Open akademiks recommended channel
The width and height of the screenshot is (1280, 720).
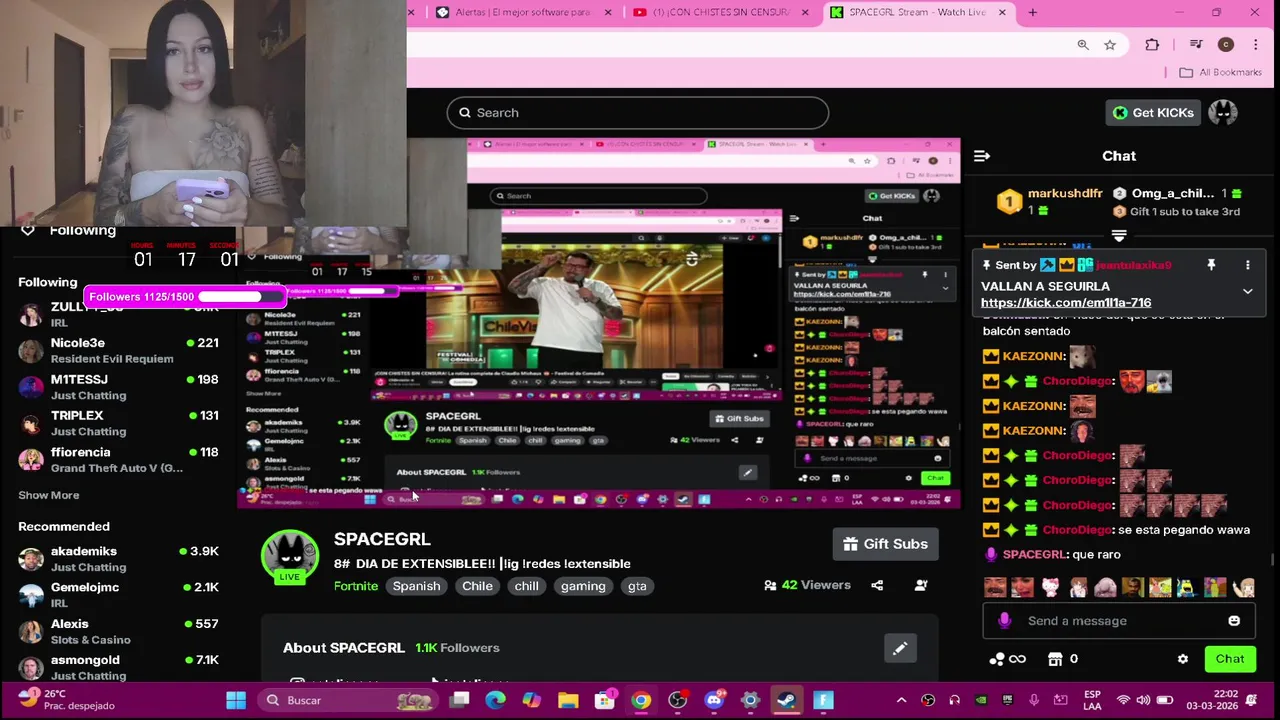pyautogui.click(x=120, y=559)
